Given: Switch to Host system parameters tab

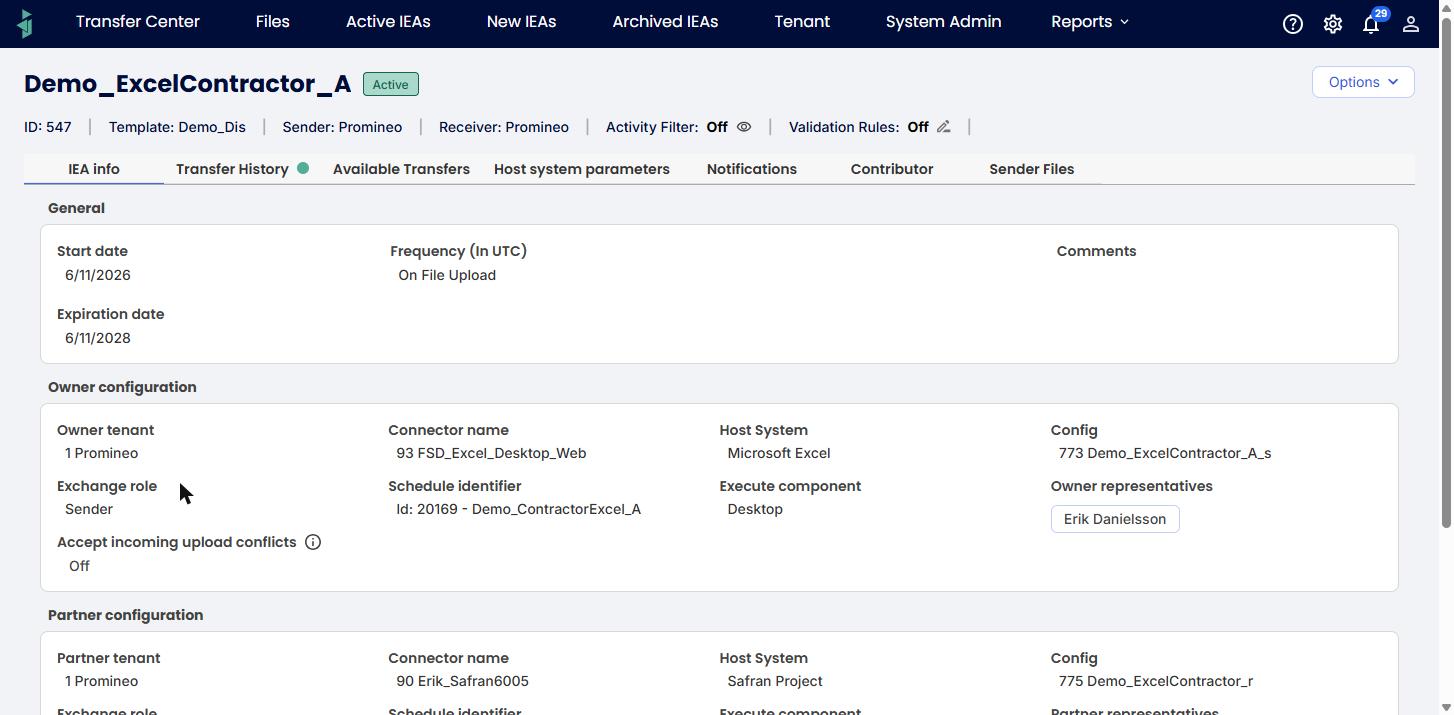Looking at the screenshot, I should pyautogui.click(x=582, y=169).
